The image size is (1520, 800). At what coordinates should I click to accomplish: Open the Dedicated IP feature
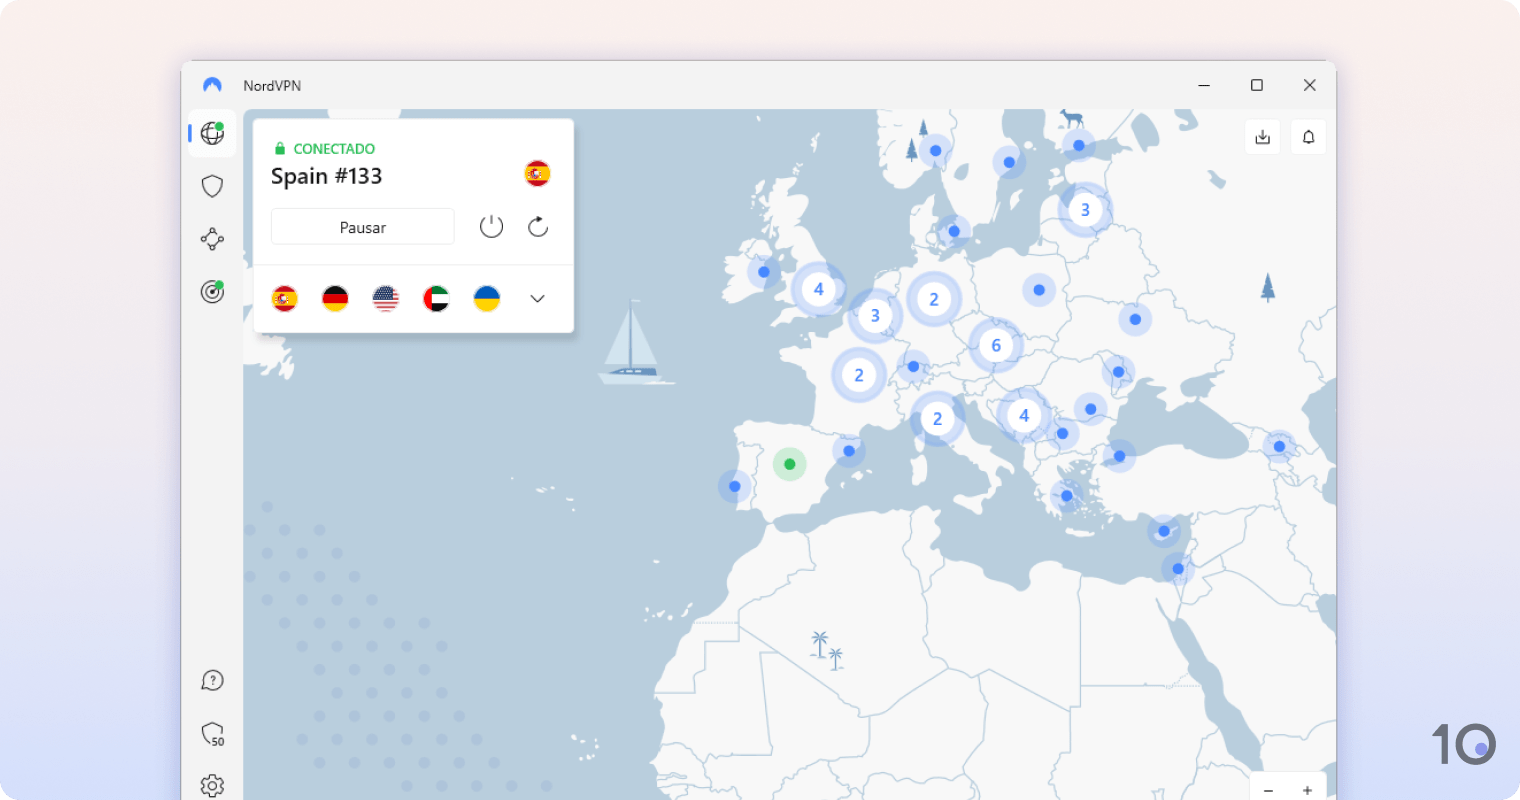tap(211, 291)
